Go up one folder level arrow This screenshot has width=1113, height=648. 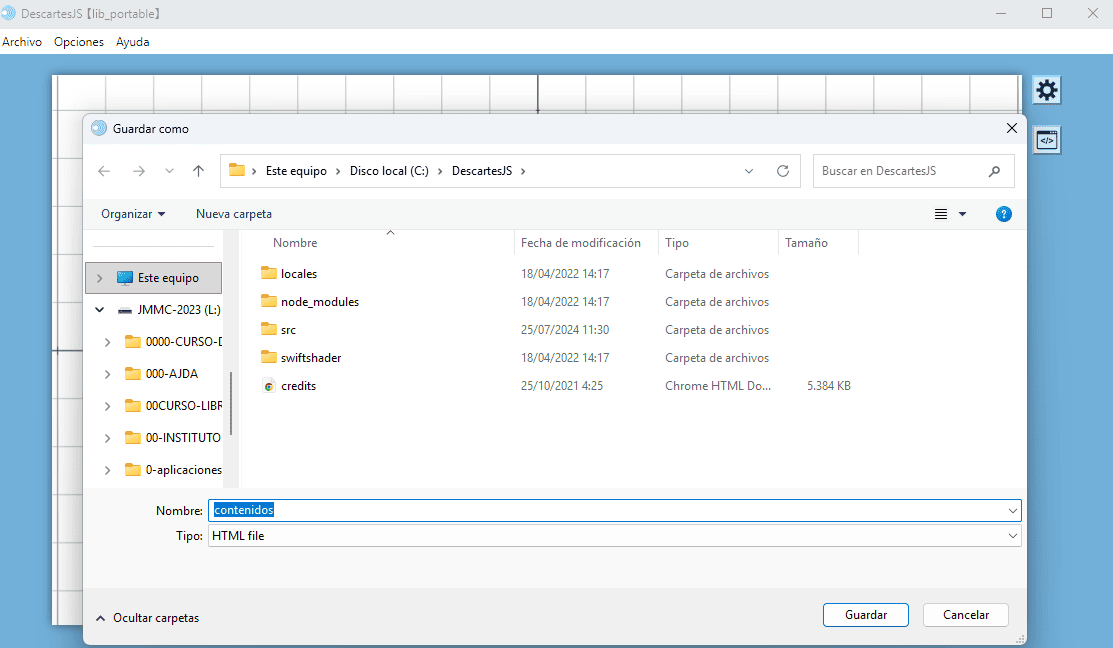click(x=198, y=171)
